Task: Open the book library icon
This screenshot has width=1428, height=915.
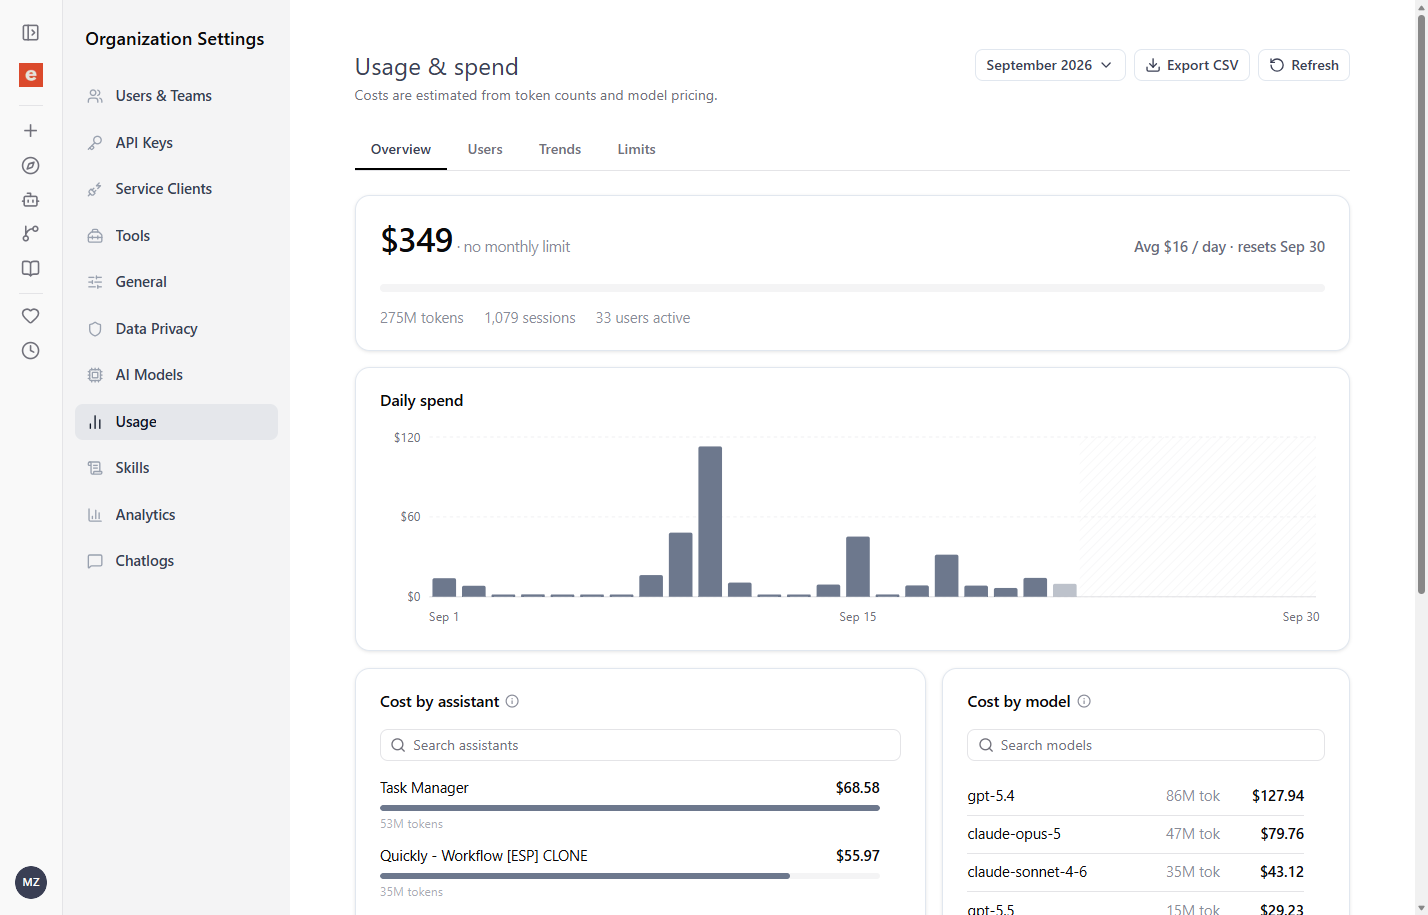Action: coord(31,268)
